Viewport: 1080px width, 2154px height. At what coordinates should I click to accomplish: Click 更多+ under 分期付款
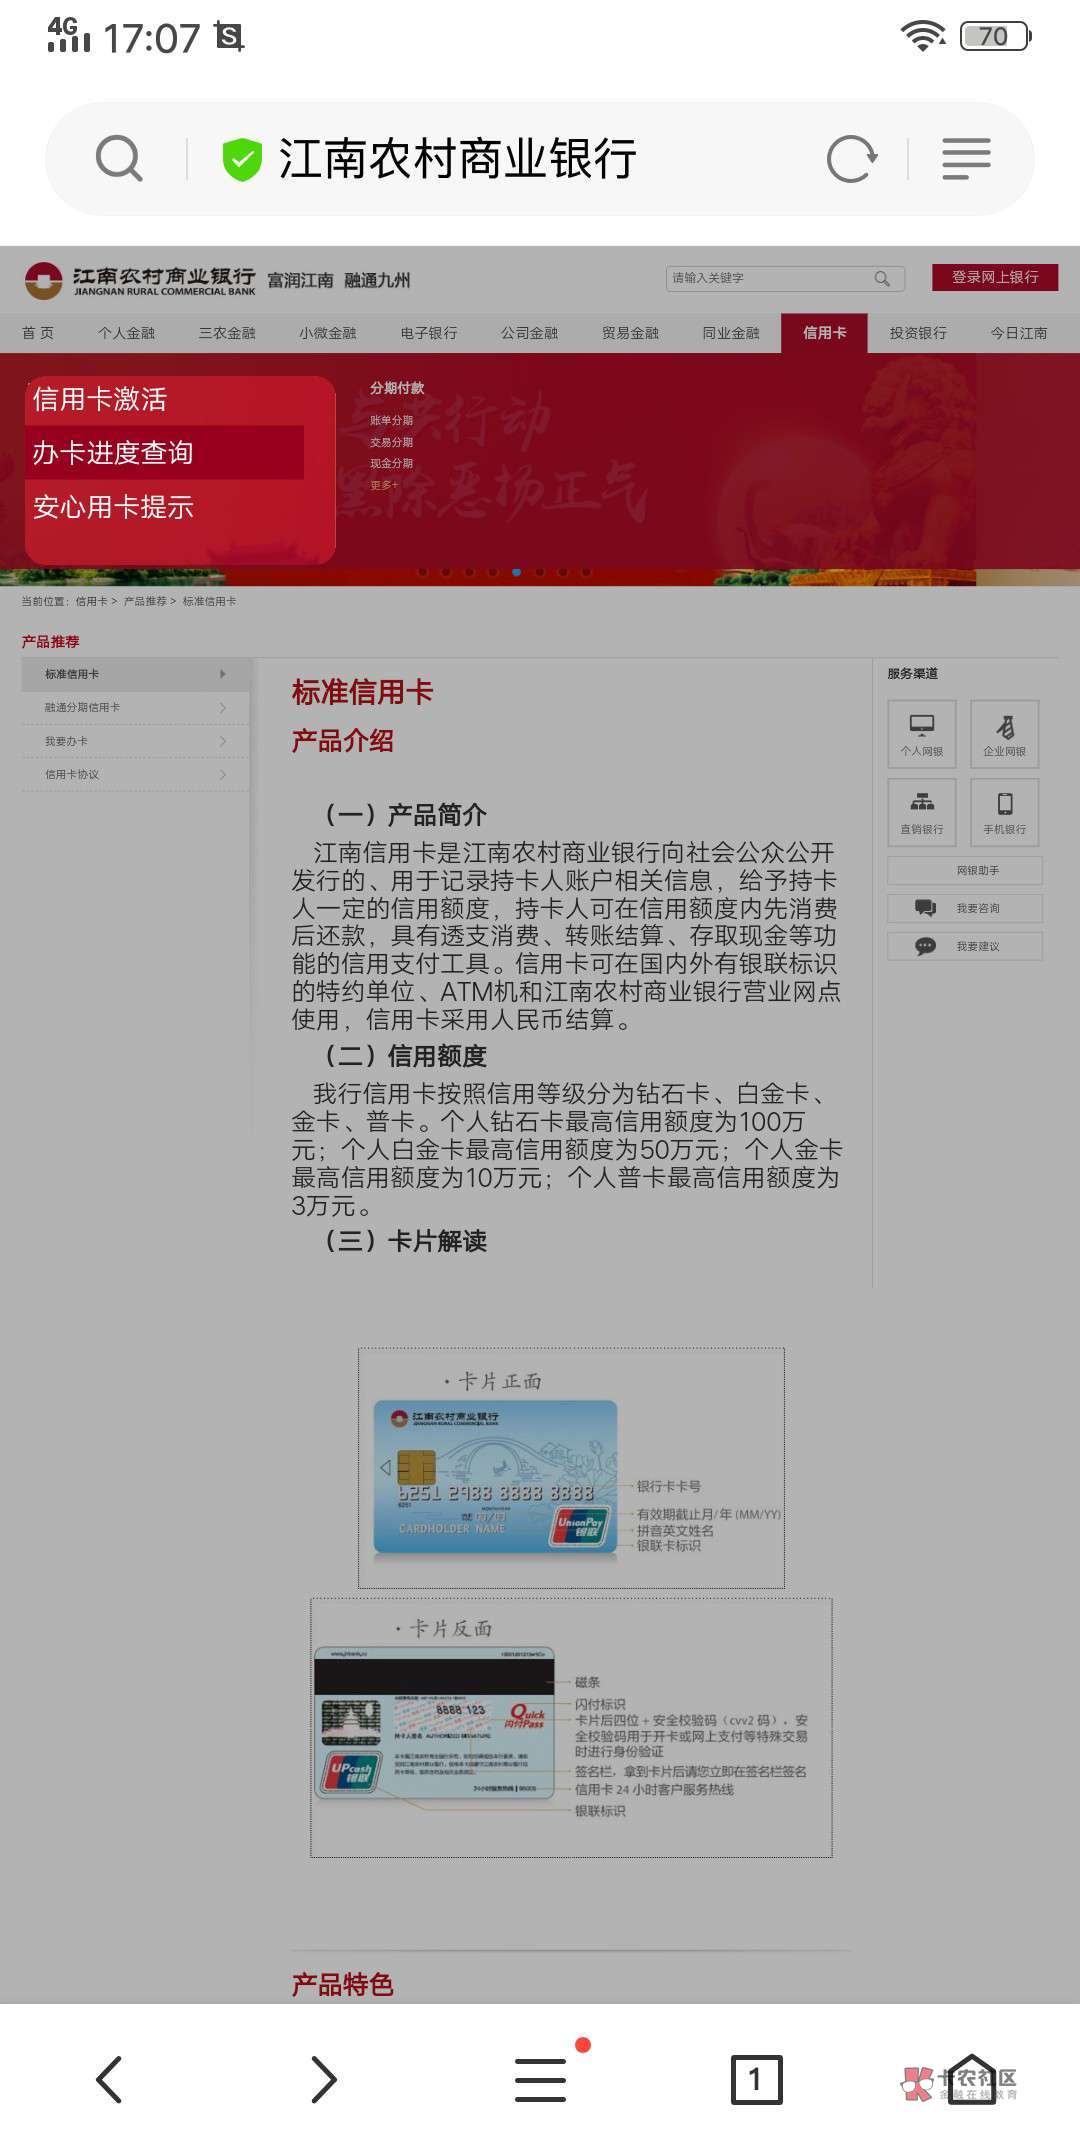pos(384,485)
